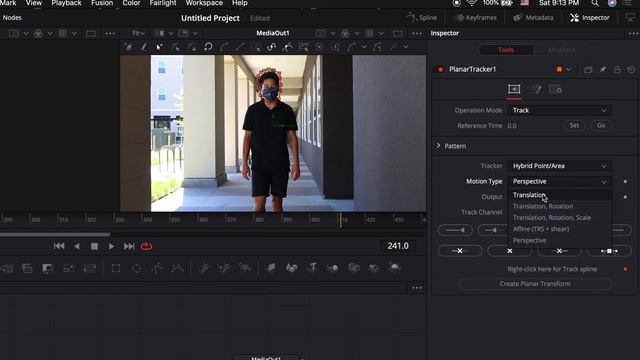Open the Operation Mode dropdown
Image resolution: width=640 pixels, height=360 pixels.
pos(559,110)
